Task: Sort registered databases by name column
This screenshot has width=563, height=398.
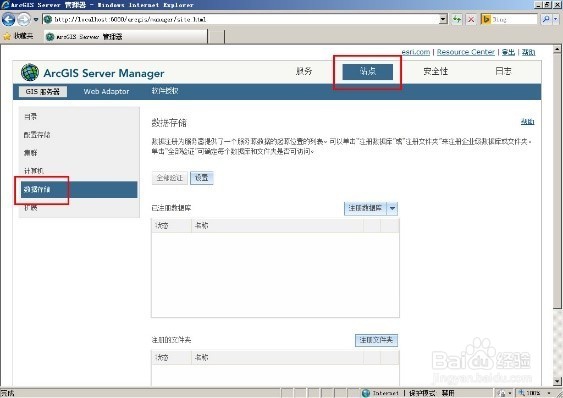Action: [x=277, y=226]
